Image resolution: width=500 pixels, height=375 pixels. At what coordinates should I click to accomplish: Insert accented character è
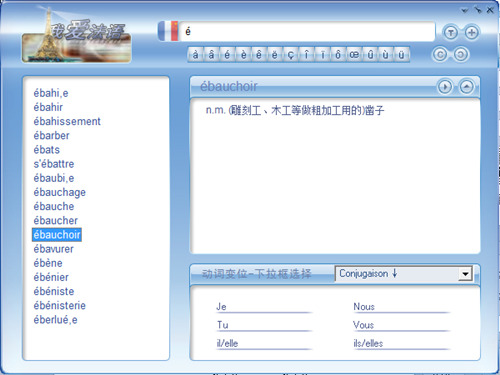(243, 54)
